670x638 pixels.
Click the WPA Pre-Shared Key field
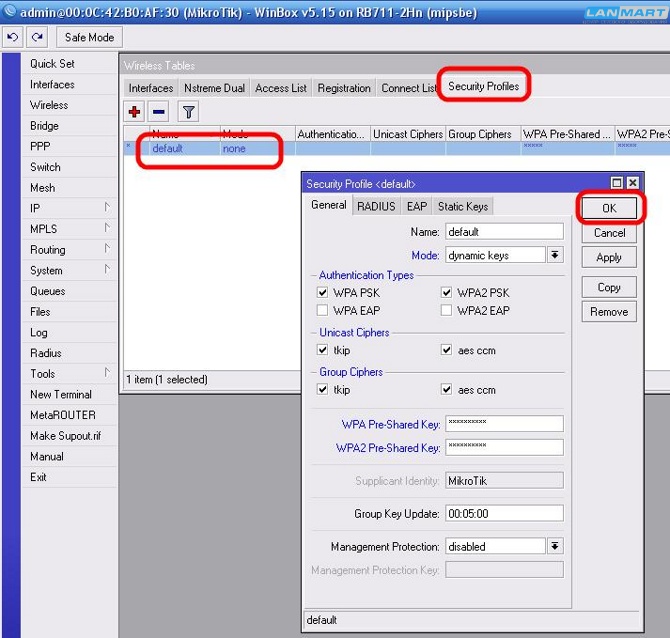(x=504, y=423)
